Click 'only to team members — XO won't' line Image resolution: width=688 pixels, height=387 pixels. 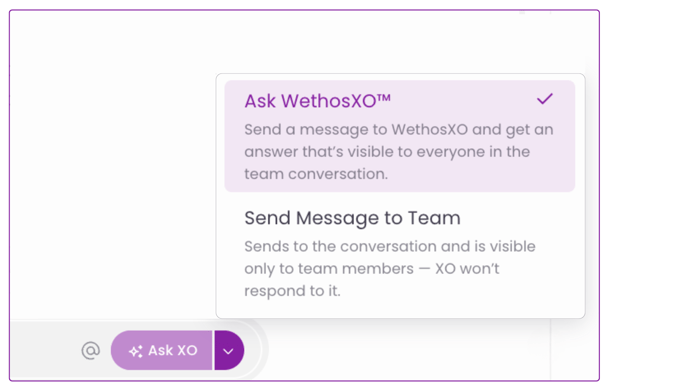pos(372,269)
